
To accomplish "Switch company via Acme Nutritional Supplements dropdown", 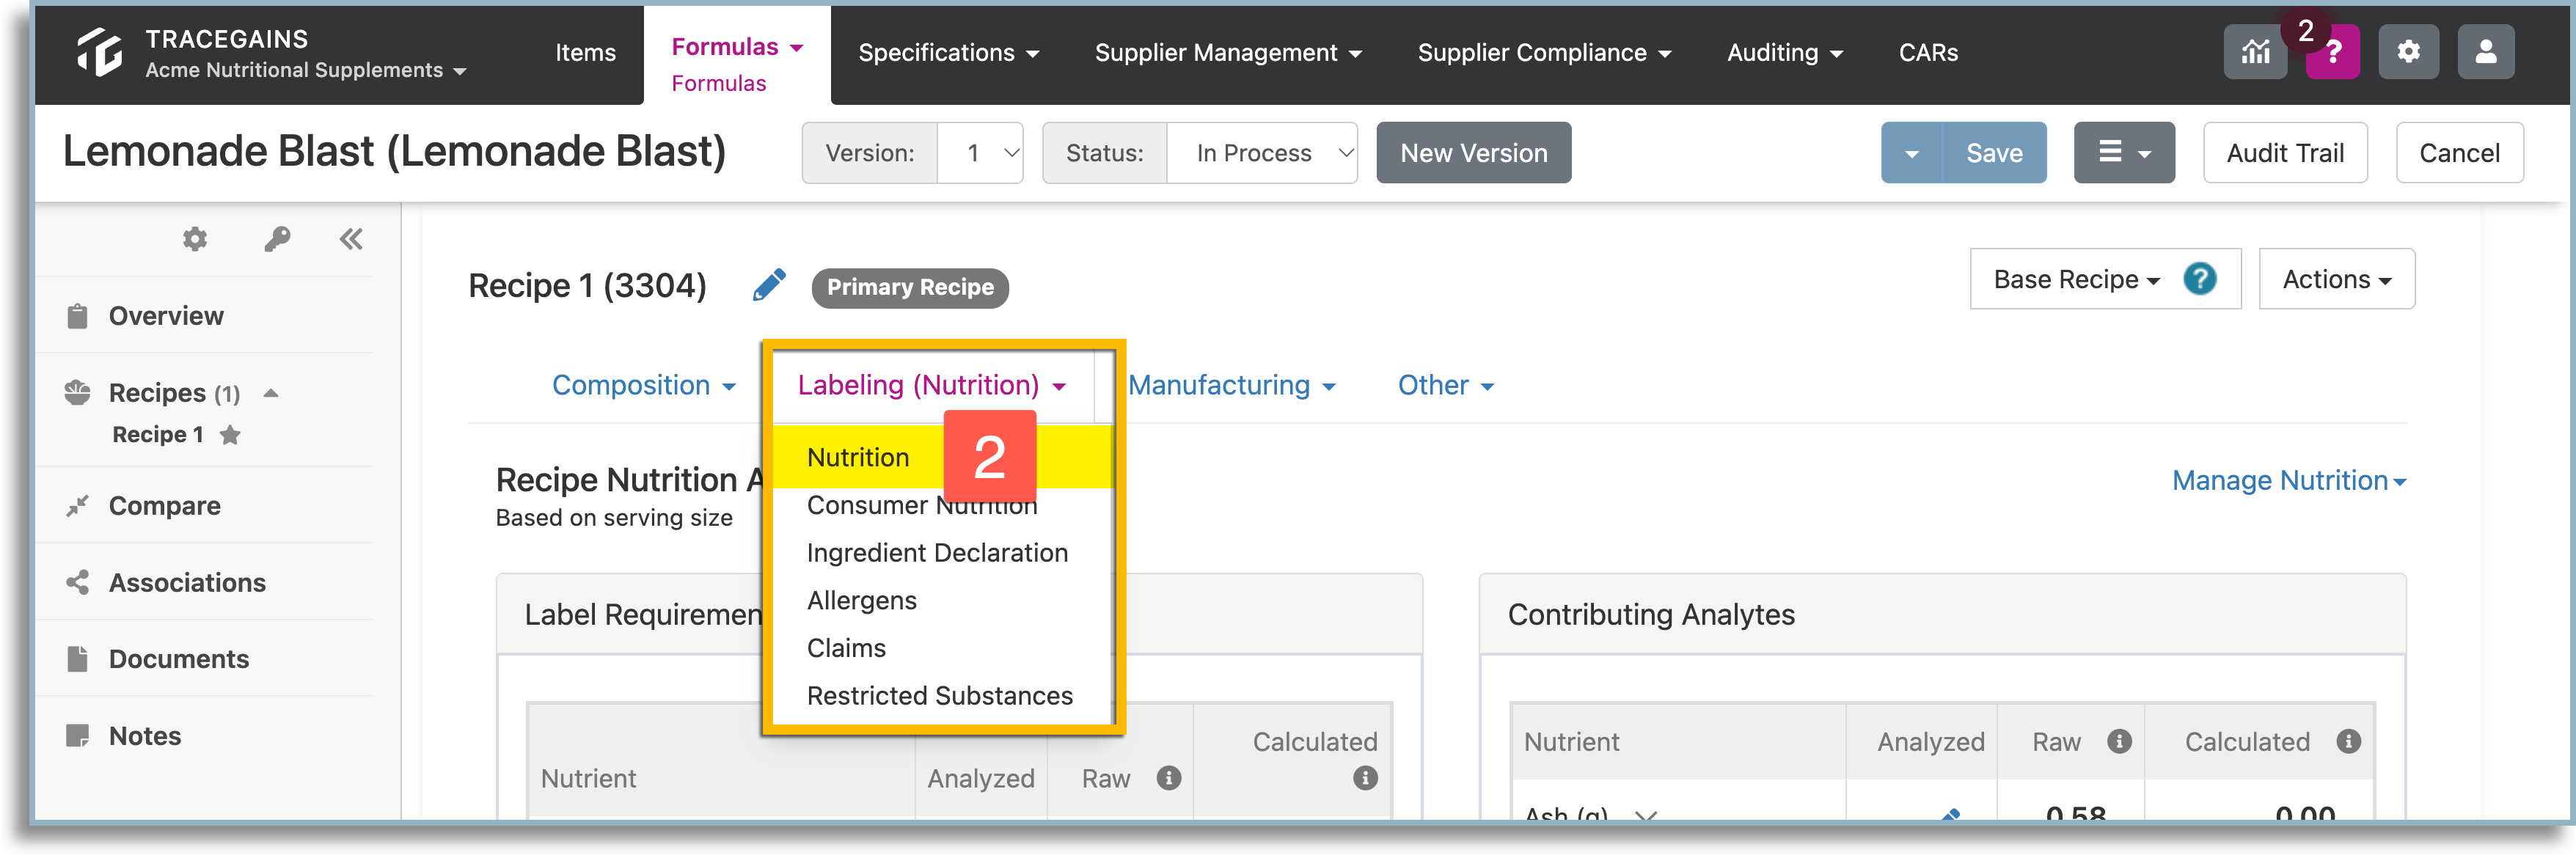I will 305,70.
